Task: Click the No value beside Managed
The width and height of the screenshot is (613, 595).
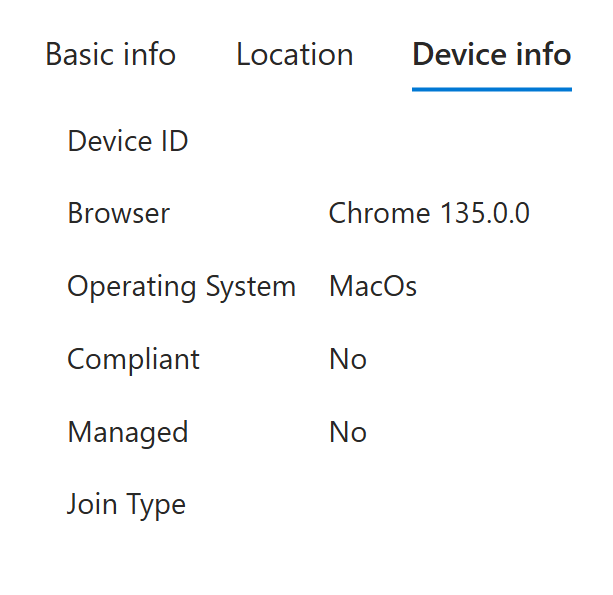Action: (x=347, y=432)
